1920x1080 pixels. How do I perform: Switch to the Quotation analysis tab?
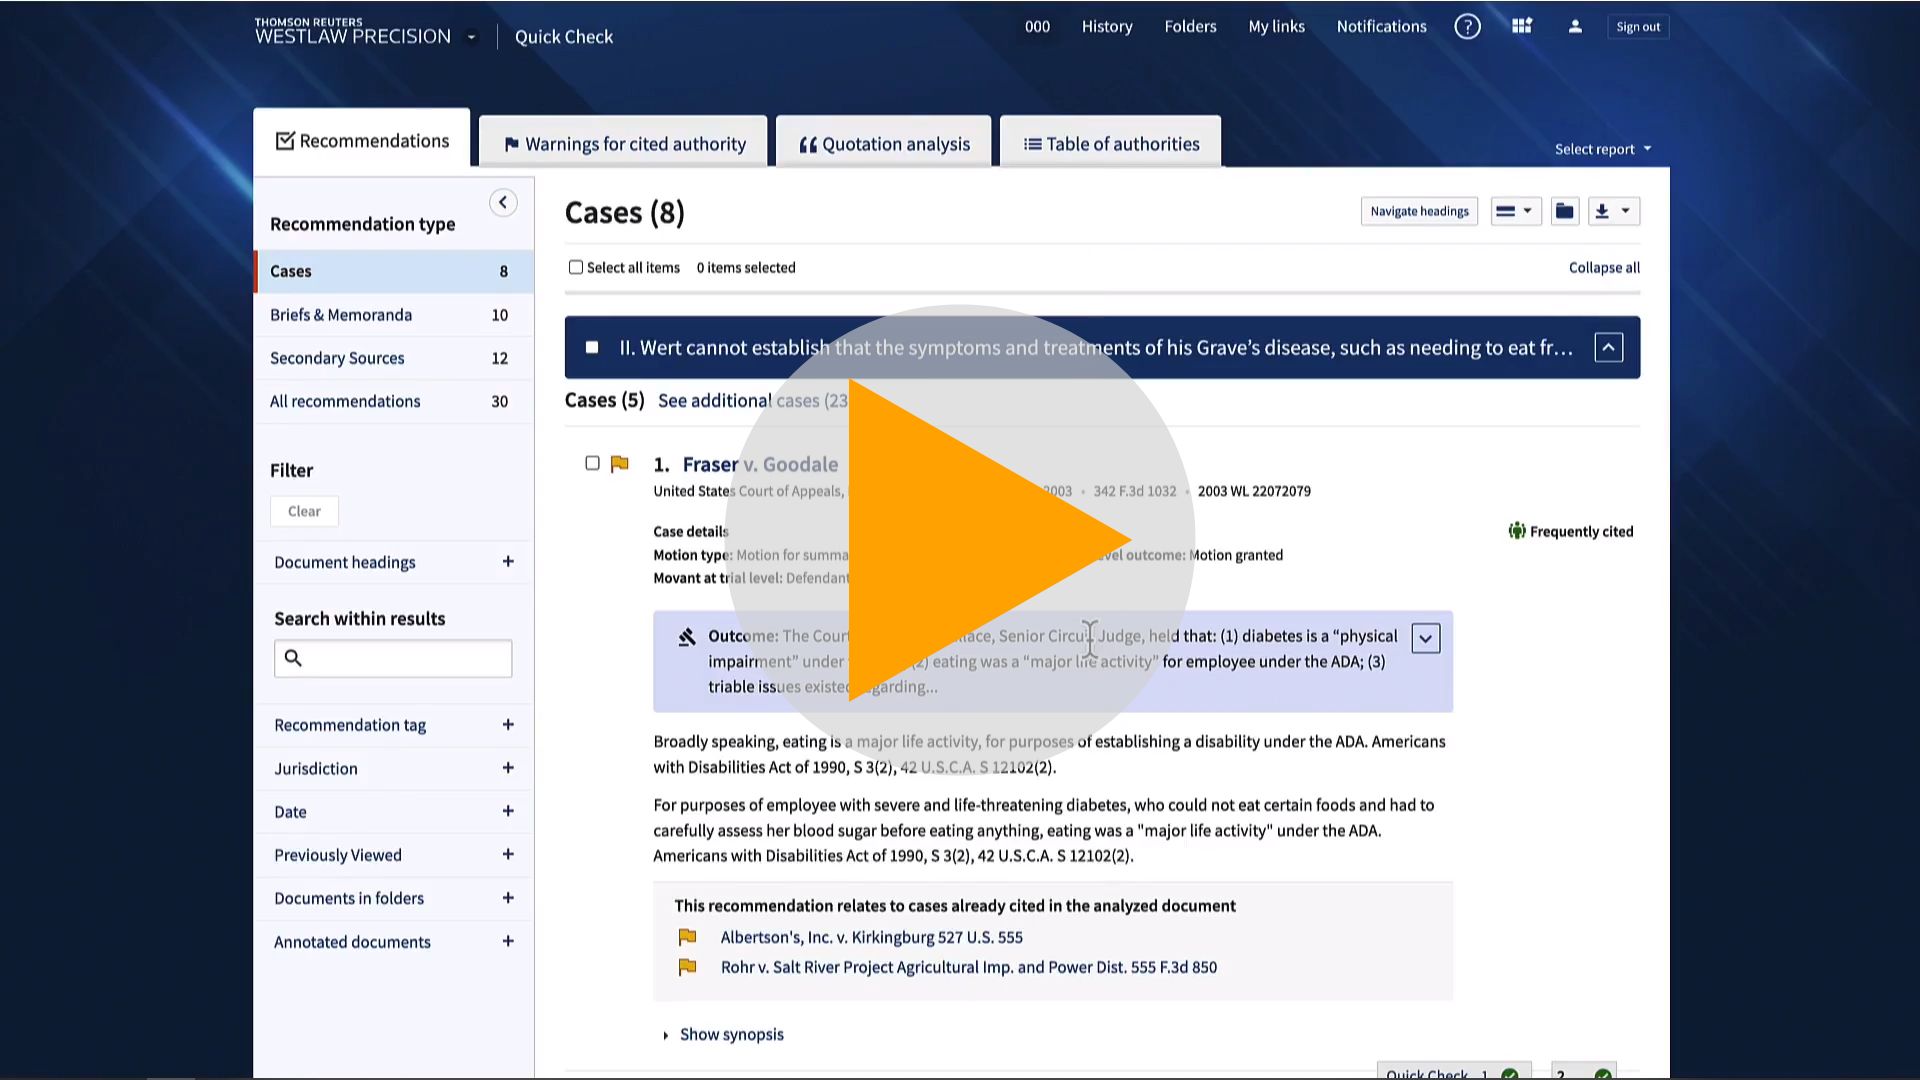pyautogui.click(x=886, y=142)
